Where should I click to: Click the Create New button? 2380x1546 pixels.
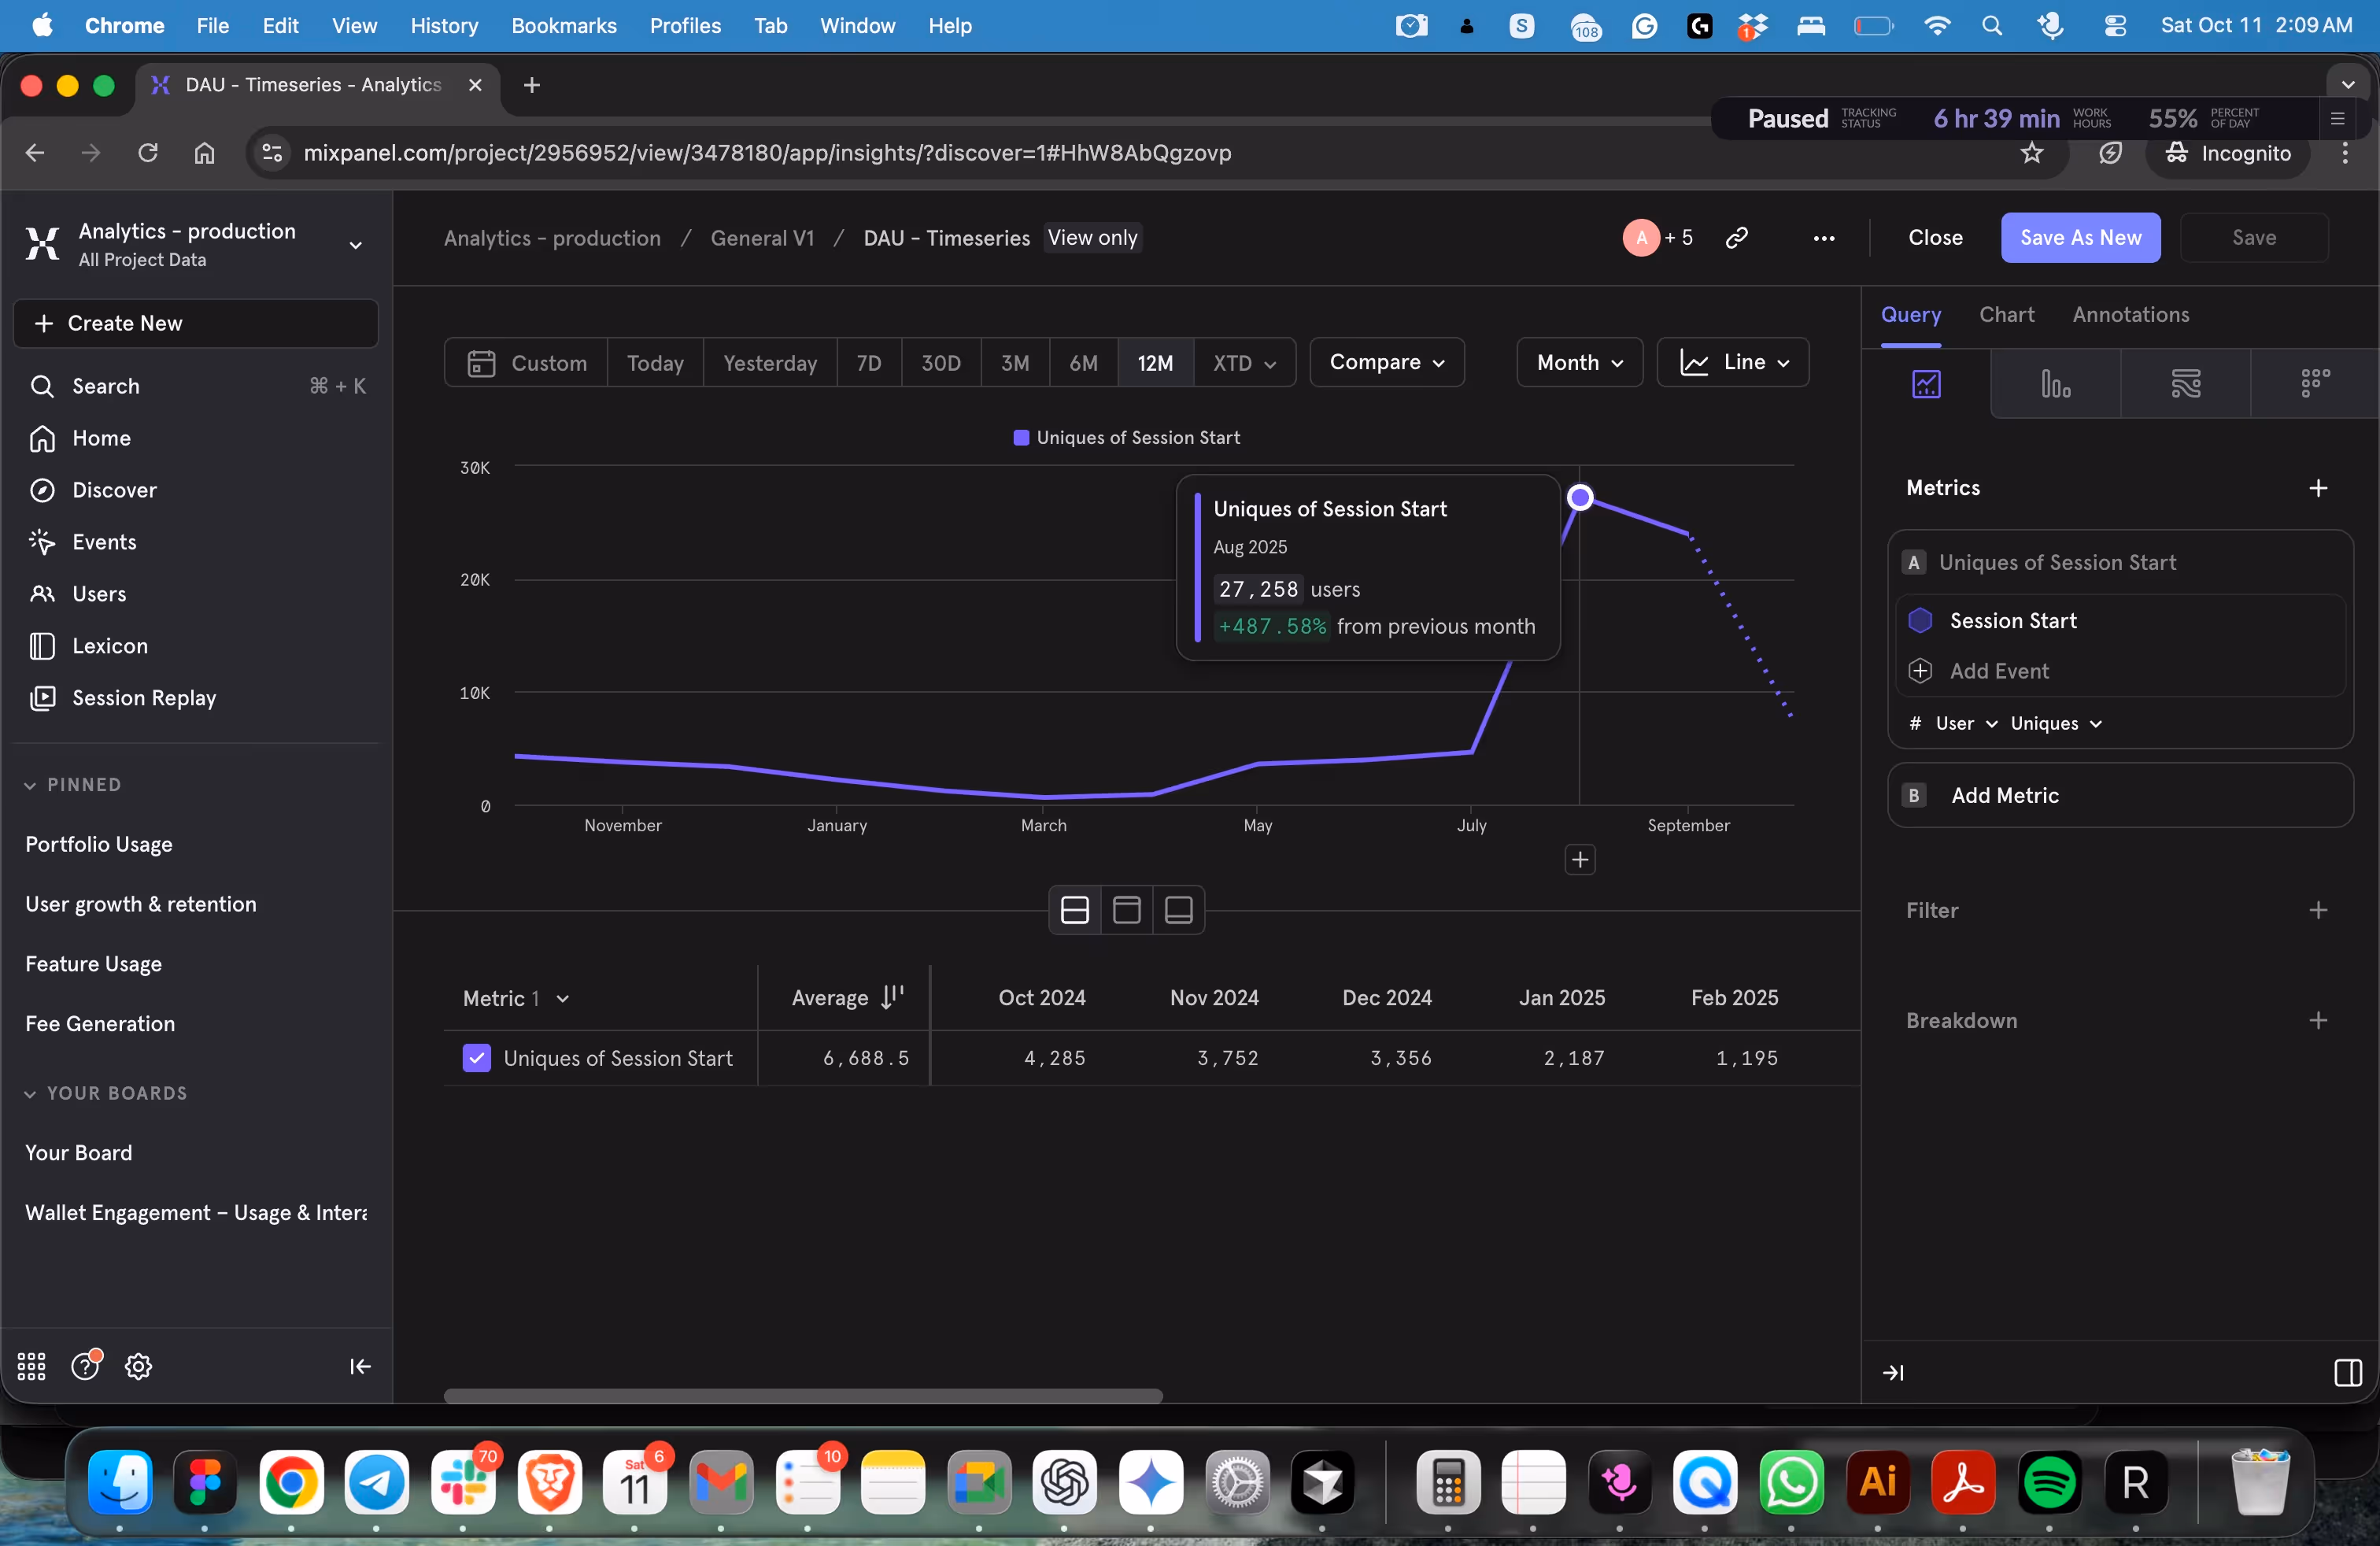pyautogui.click(x=196, y=323)
